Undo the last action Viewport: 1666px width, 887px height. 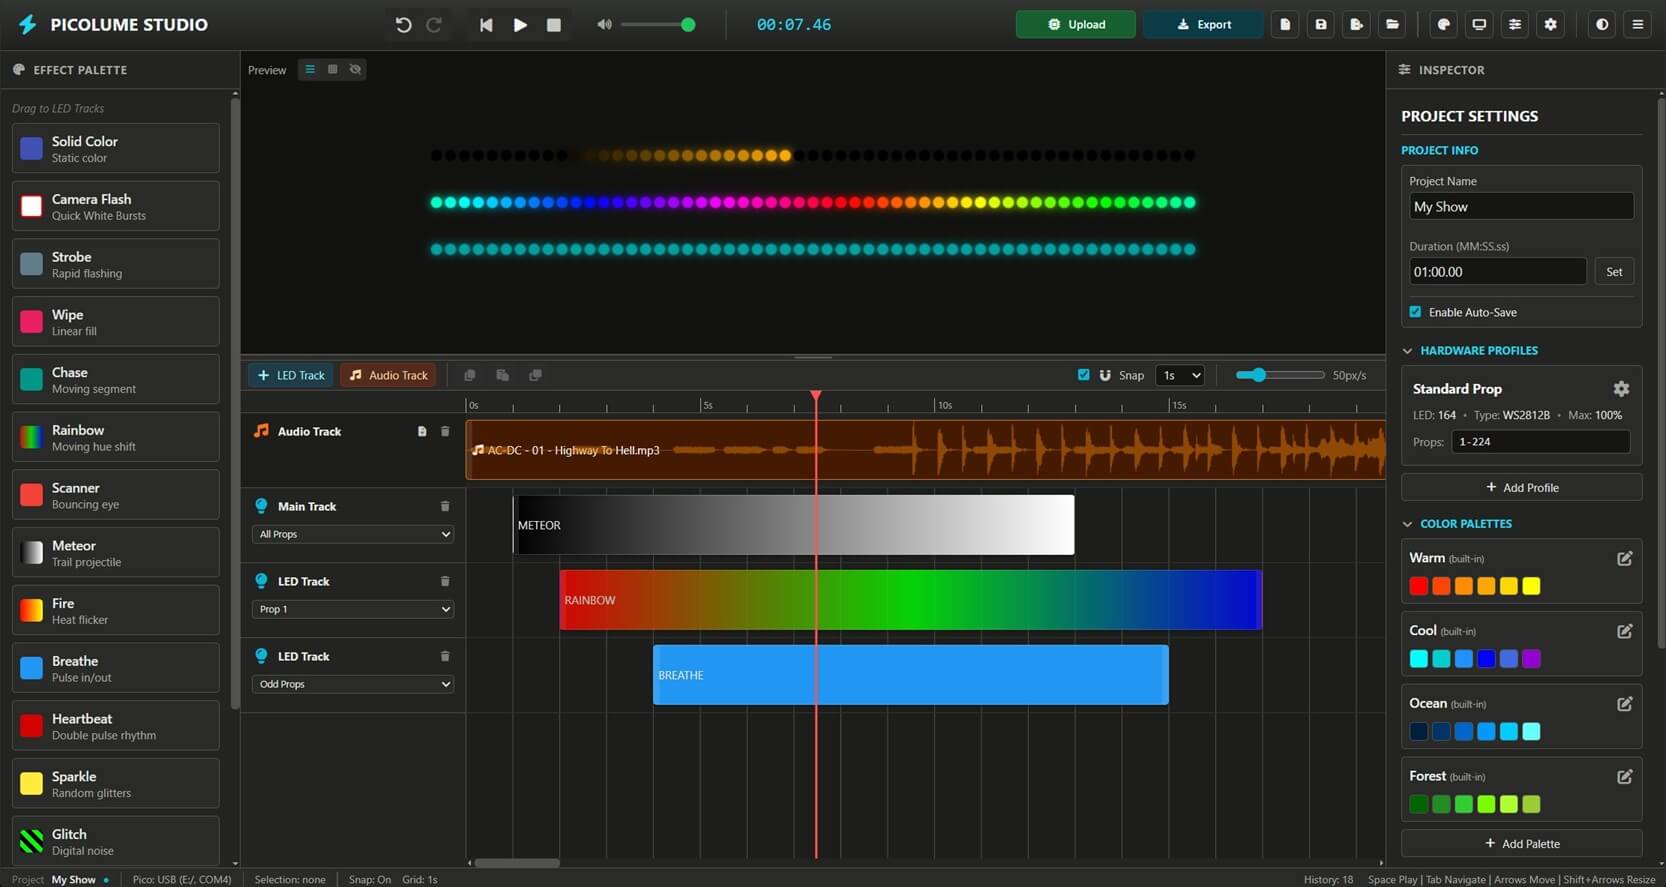click(x=403, y=25)
